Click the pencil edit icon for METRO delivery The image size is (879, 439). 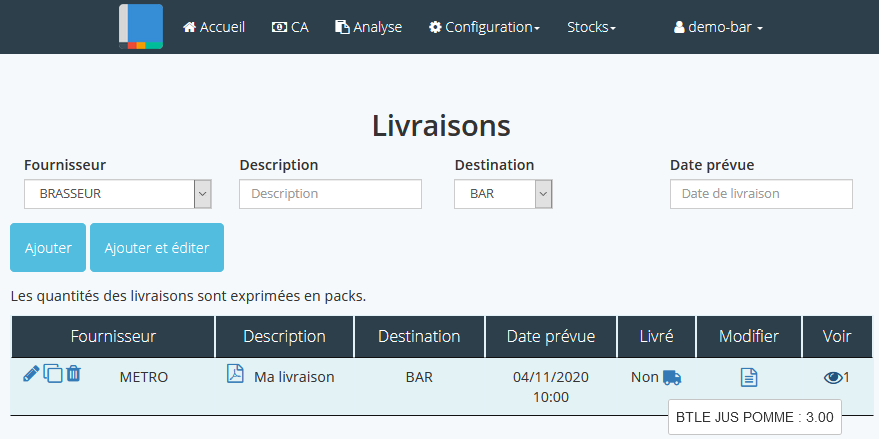tap(31, 374)
